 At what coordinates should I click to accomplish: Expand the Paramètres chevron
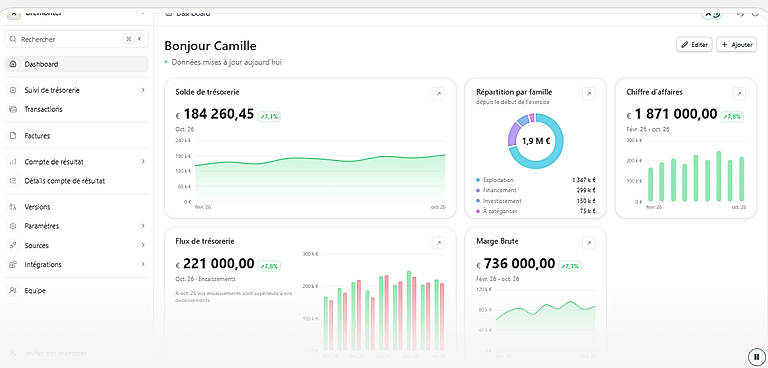coord(143,226)
